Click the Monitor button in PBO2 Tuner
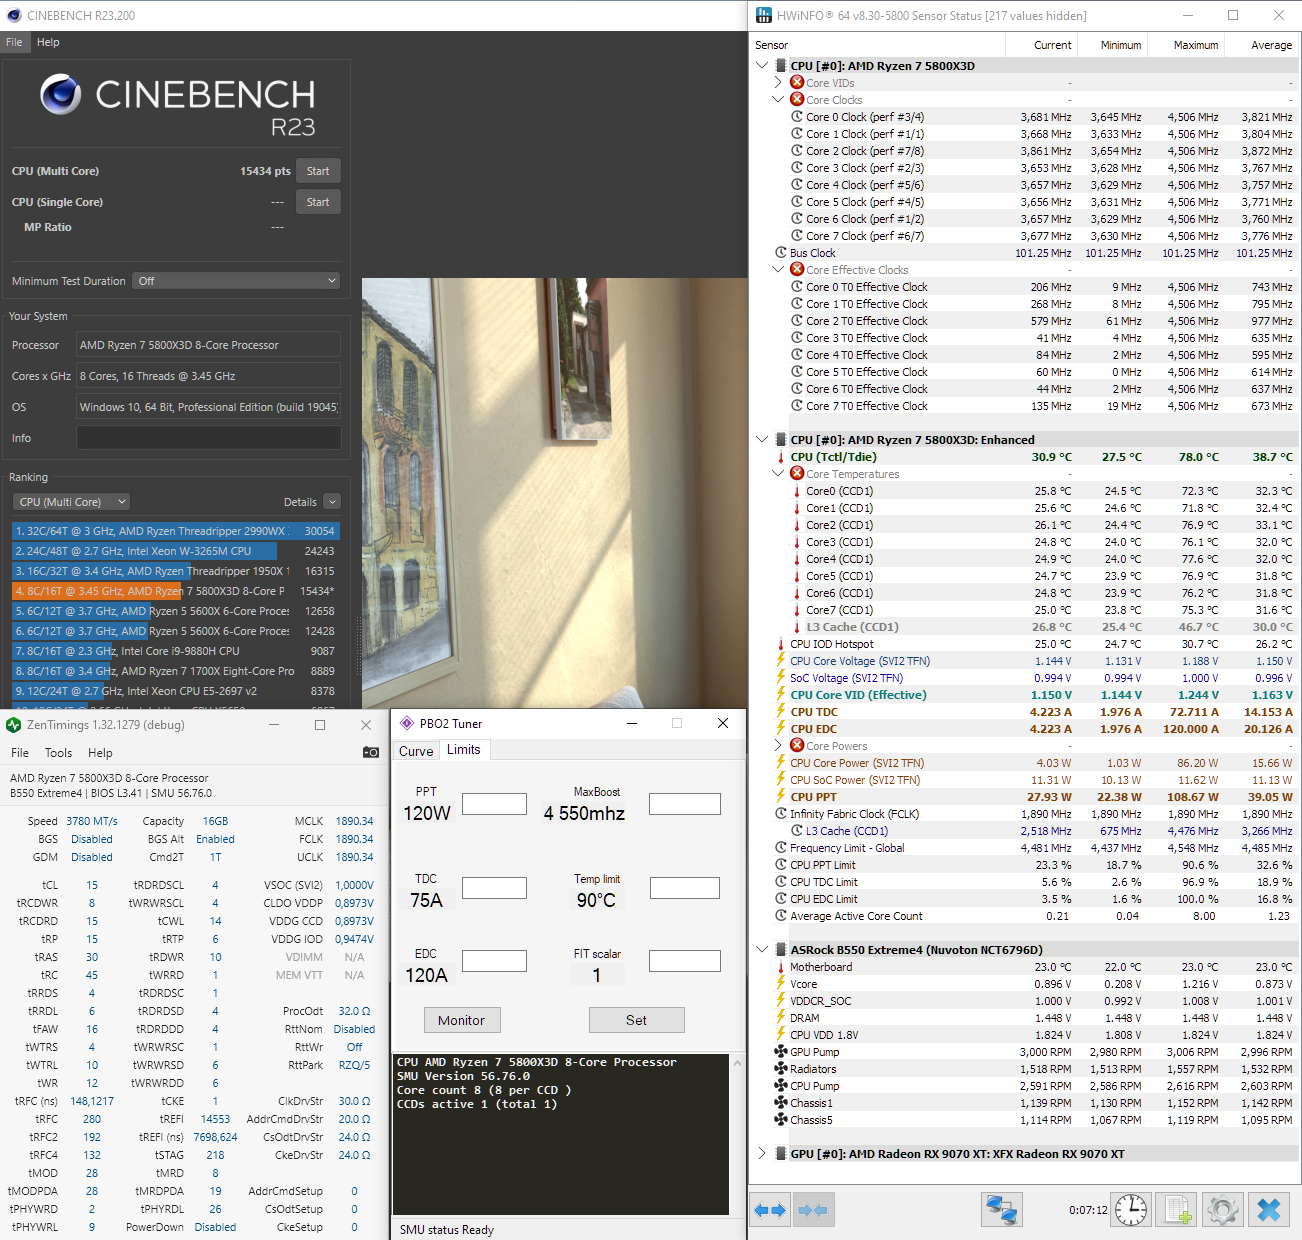Viewport: 1302px width, 1240px height. coord(461,1020)
